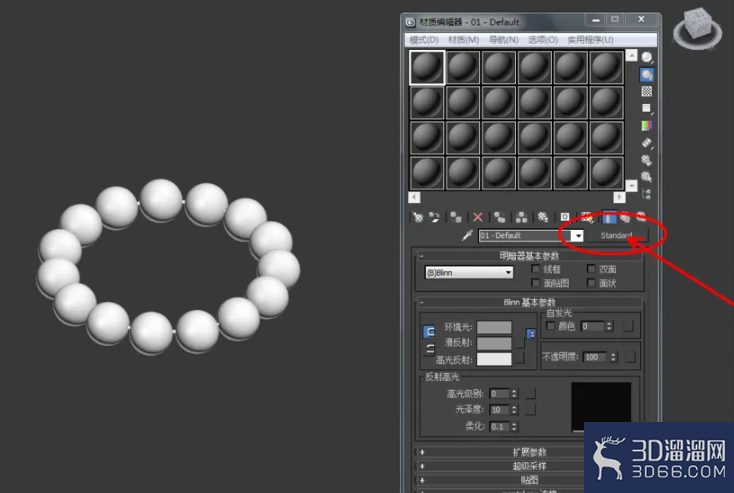Screen dimensions: 734x493
Task: Click the Make Material Copy icon
Action: (x=499, y=217)
